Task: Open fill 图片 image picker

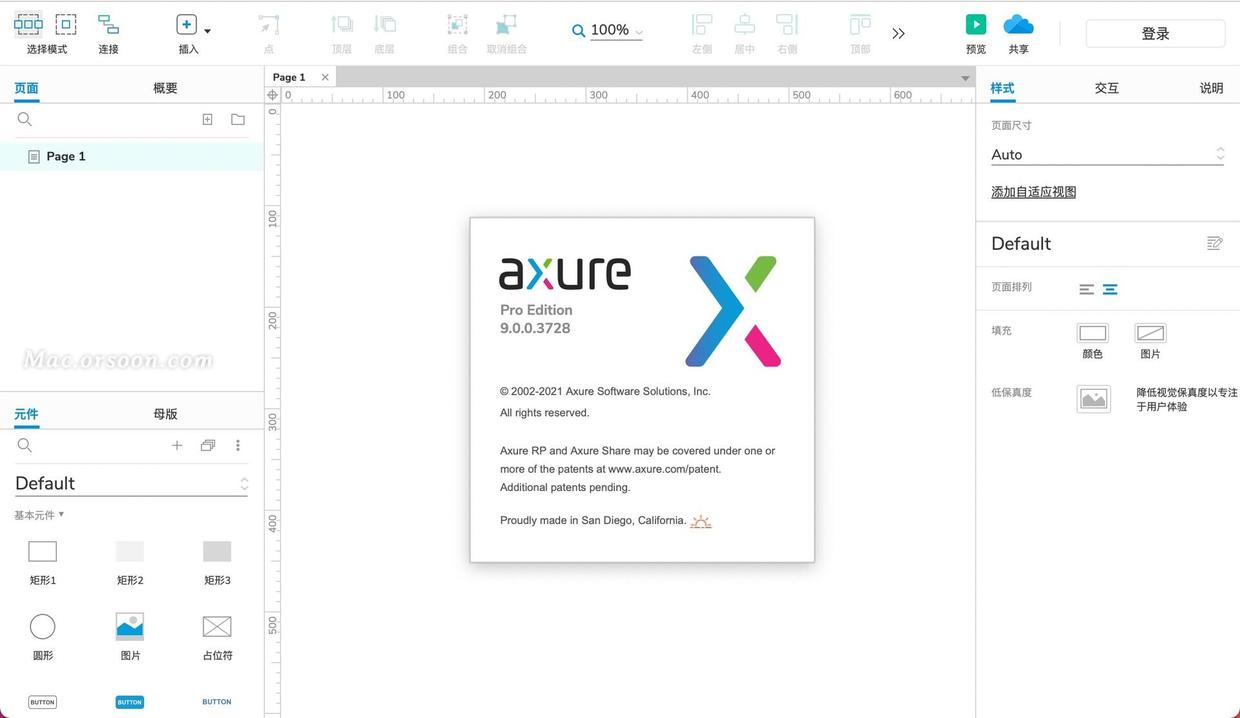Action: coord(1150,333)
